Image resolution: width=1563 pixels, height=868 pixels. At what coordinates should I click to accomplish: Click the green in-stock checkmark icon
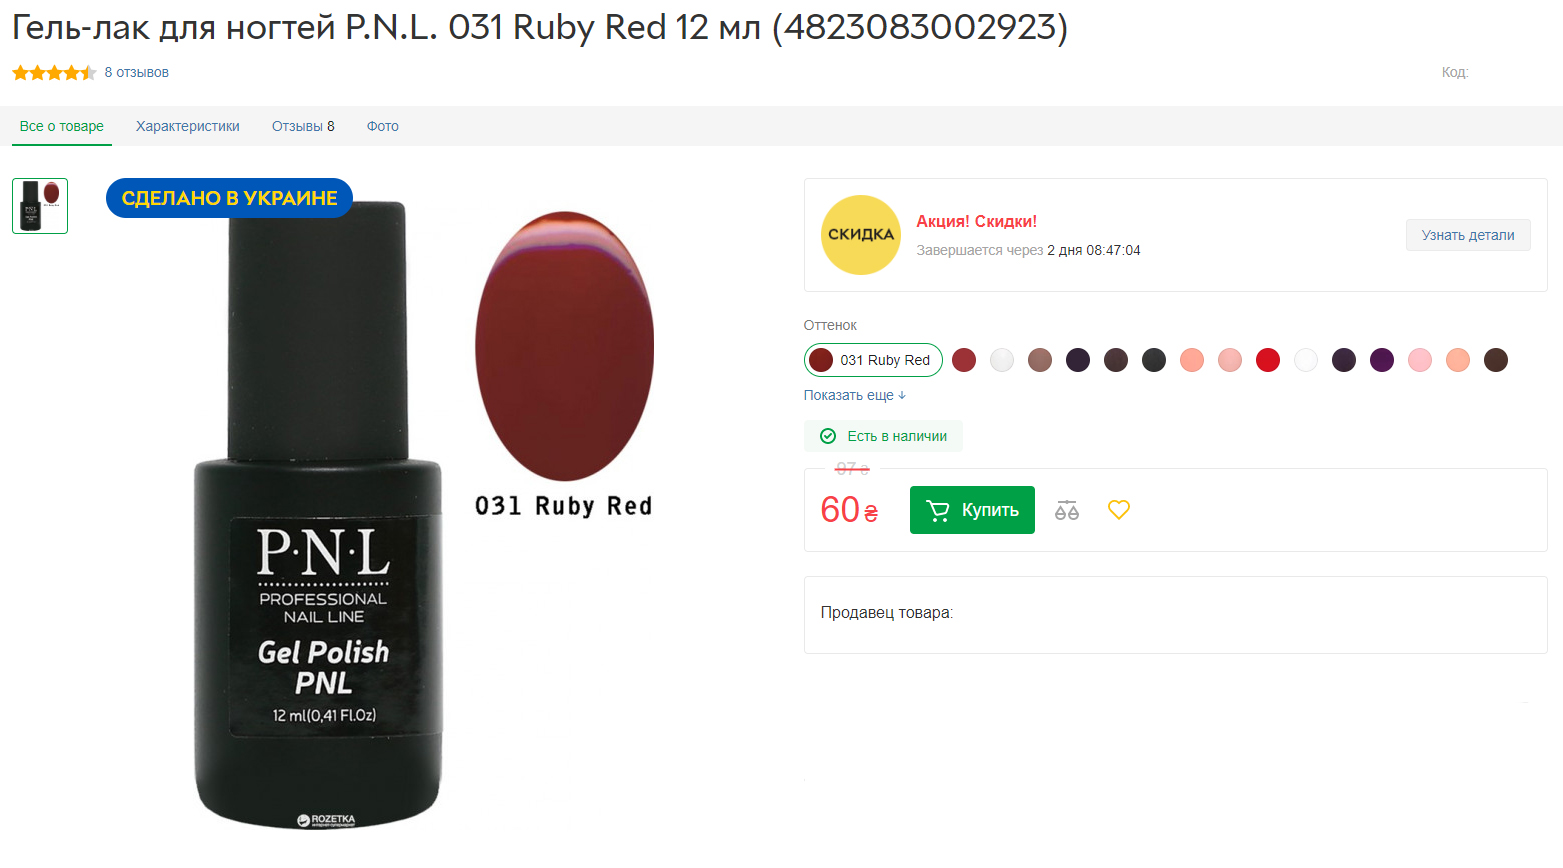[x=828, y=436]
